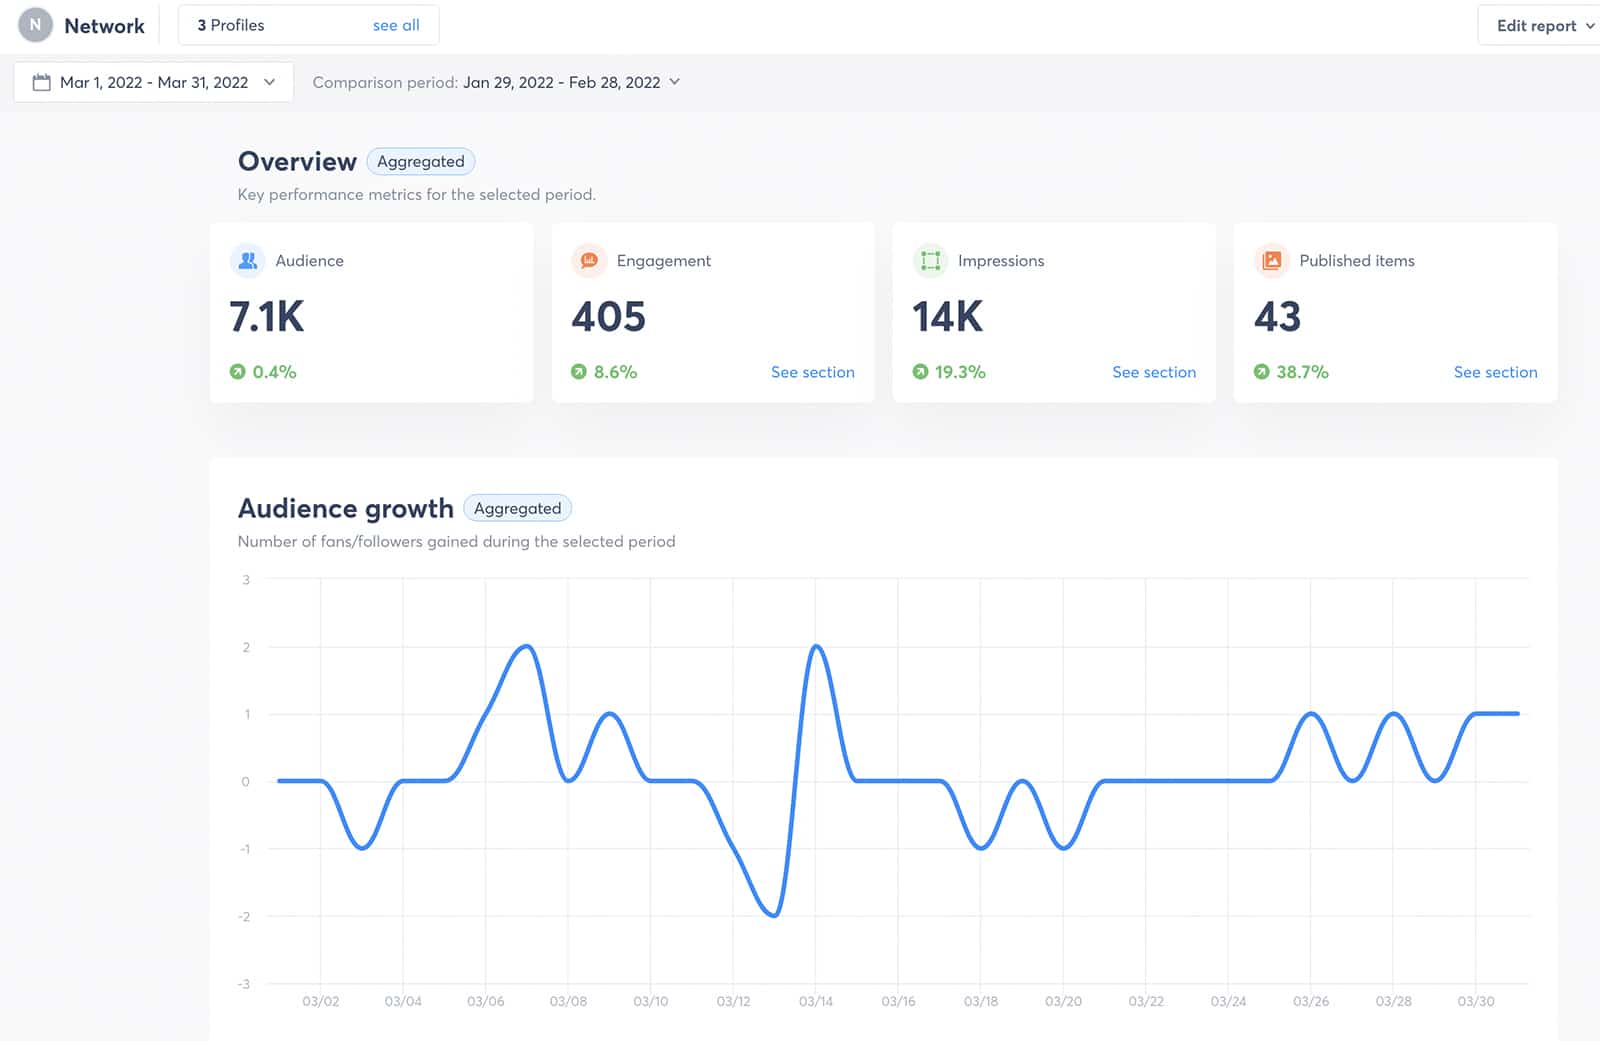Click the green growth arrow next to 0.4%

[237, 371]
